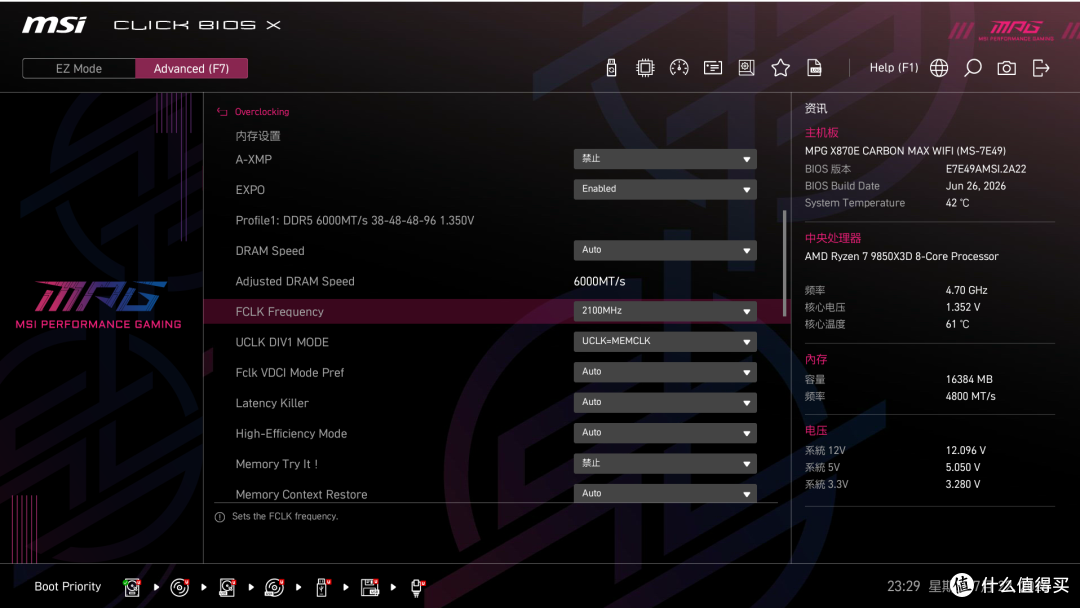Click the memory capacity 16384 MB
1080x608 pixels.
(x=969, y=379)
